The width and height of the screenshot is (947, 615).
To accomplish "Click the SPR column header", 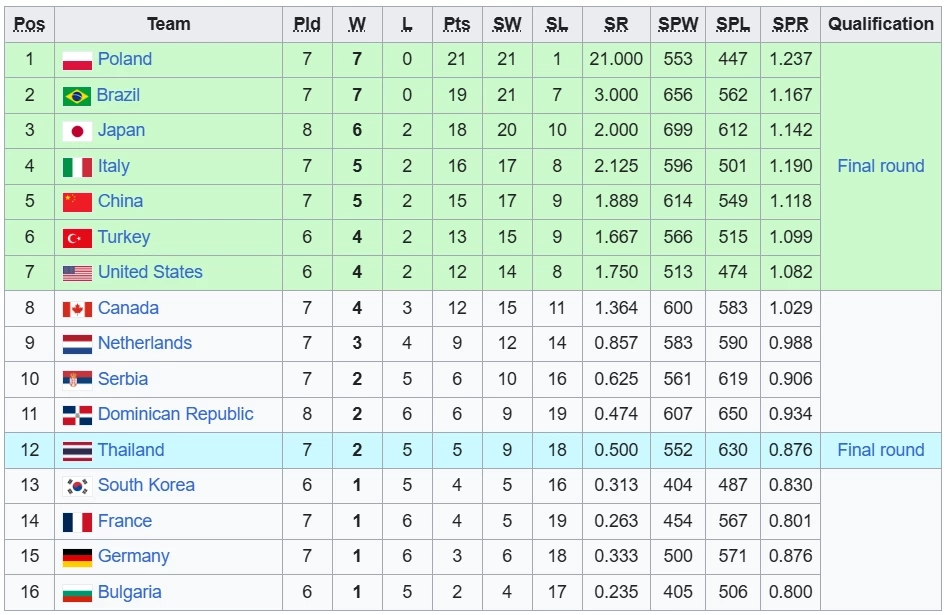I will click(x=791, y=24).
